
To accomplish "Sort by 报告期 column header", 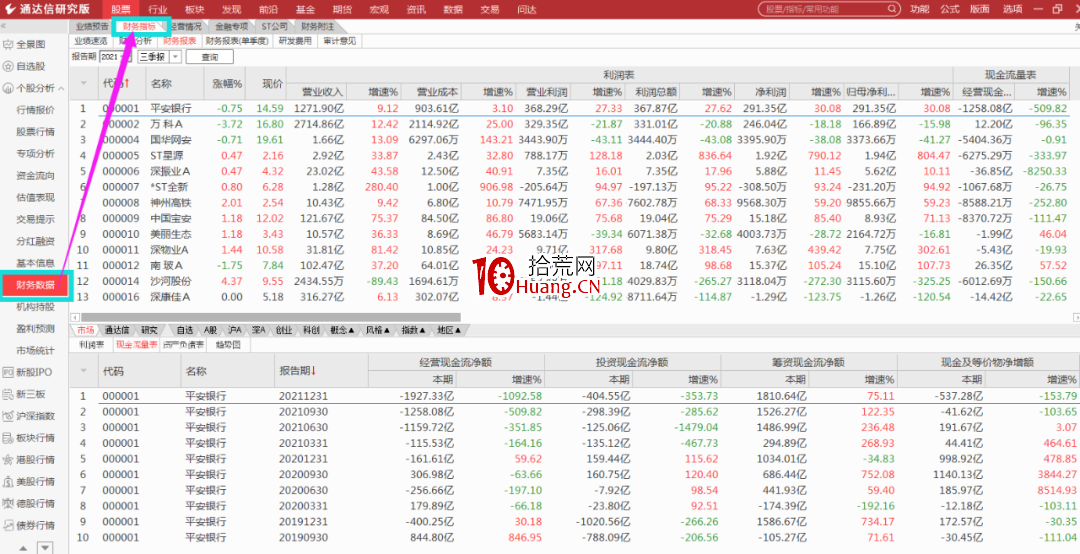I will pyautogui.click(x=296, y=371).
